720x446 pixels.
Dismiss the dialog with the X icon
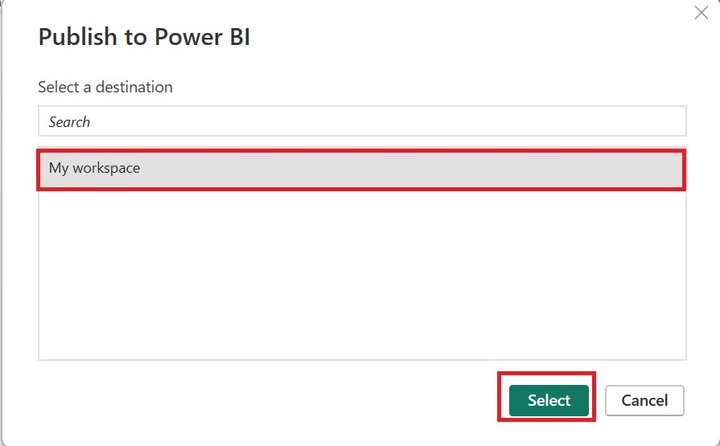tap(702, 14)
